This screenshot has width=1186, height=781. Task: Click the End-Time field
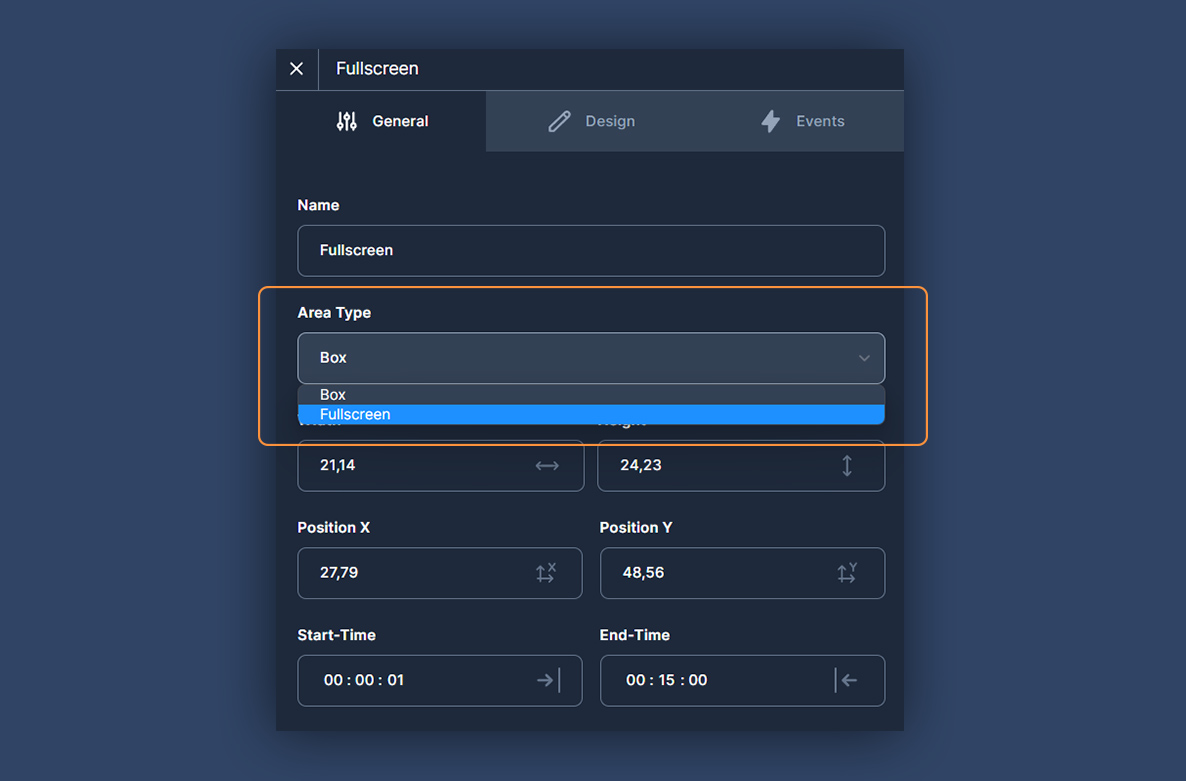coord(742,680)
